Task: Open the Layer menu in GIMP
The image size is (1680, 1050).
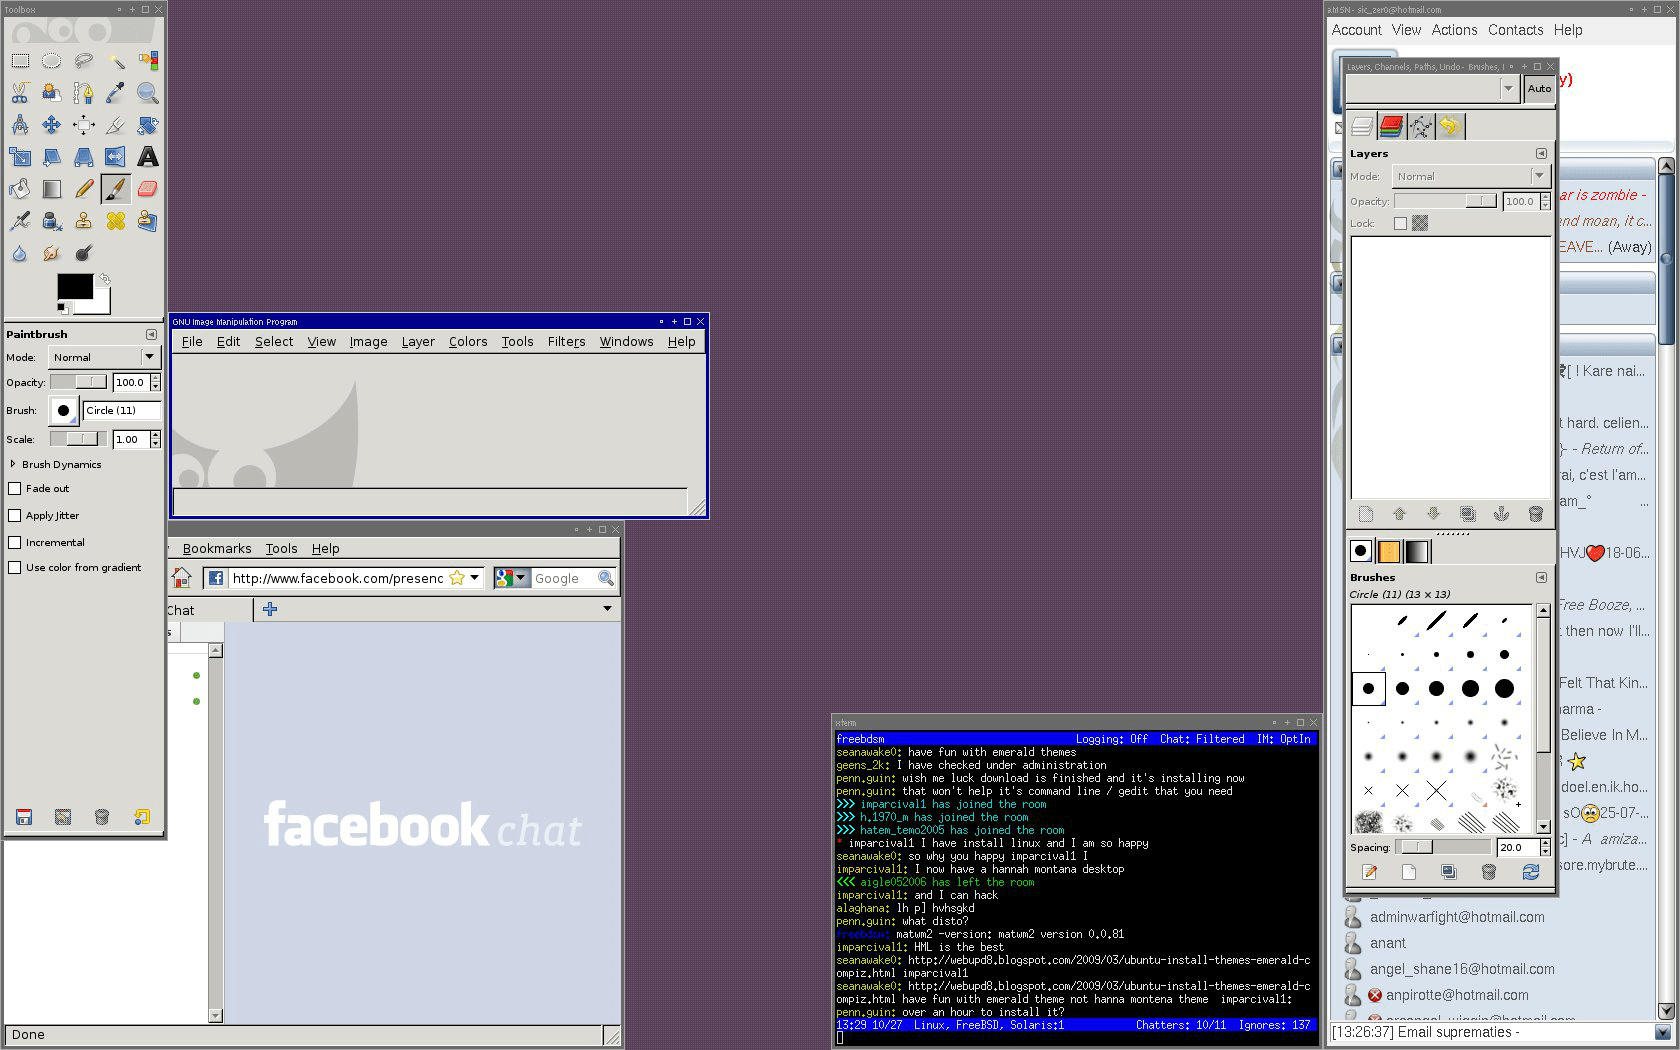Action: coord(418,342)
